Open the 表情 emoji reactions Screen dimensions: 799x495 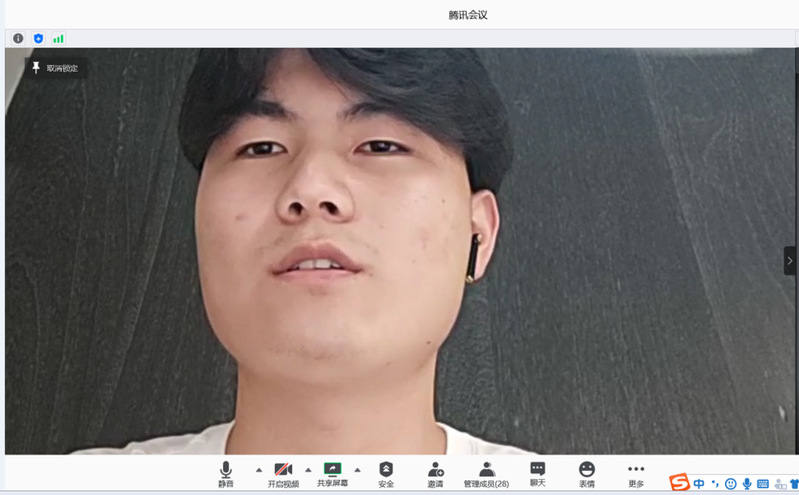click(x=587, y=472)
